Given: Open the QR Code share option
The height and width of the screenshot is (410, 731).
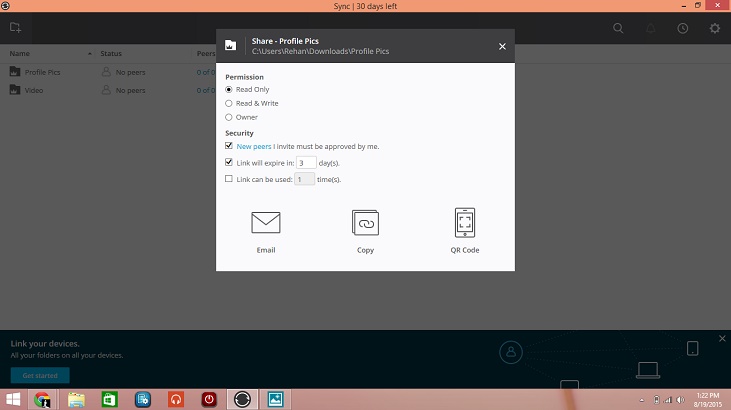Looking at the screenshot, I should pyautogui.click(x=465, y=222).
